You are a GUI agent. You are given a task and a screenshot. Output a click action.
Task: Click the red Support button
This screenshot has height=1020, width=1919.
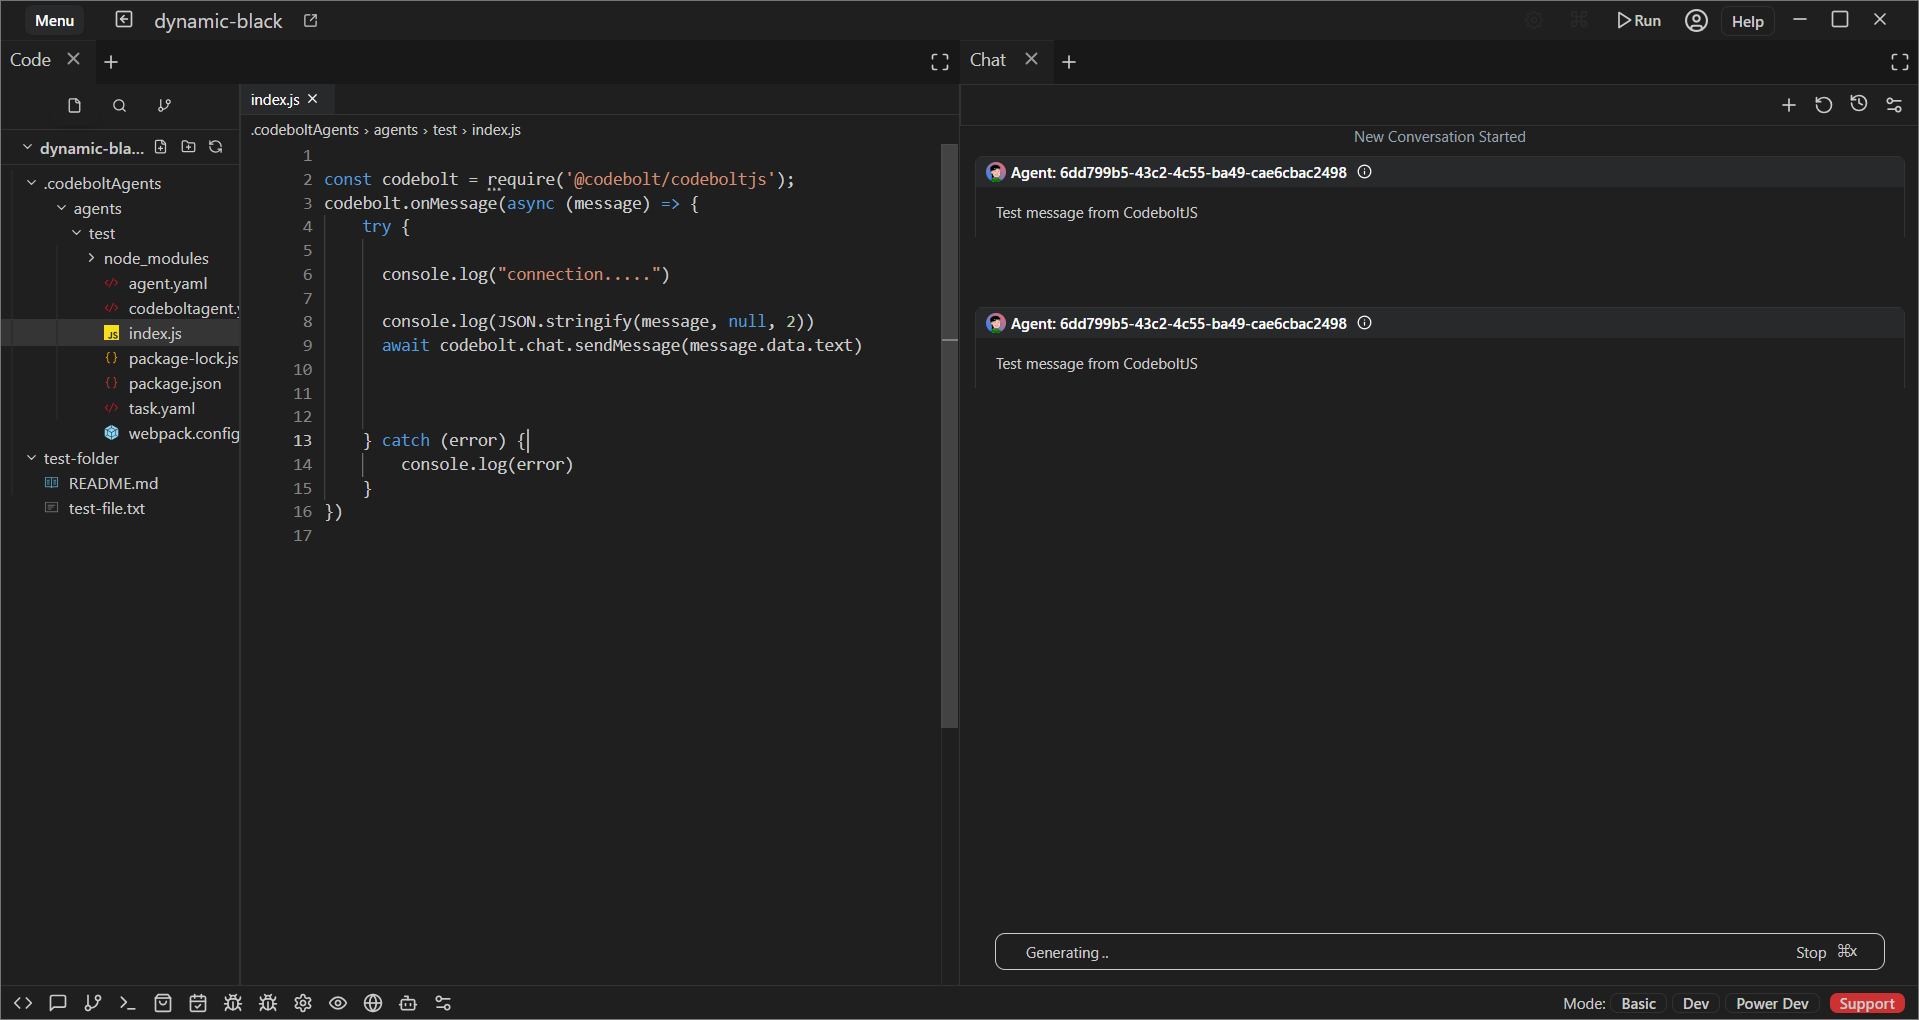pos(1866,1003)
